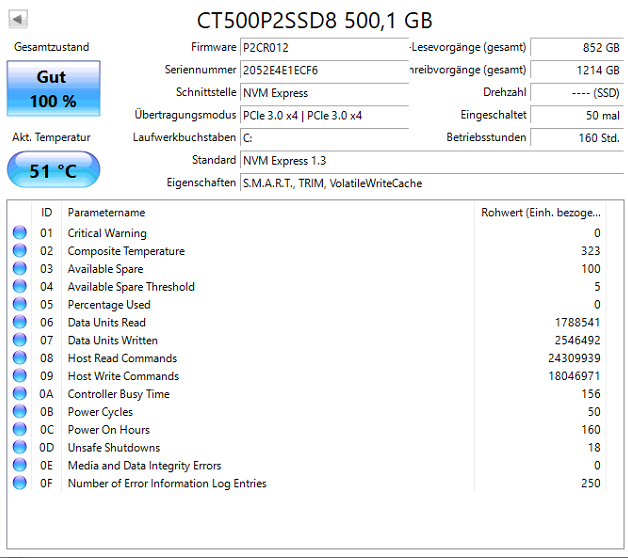Select the Data Units Read parameter name
Screen dimensions: 628x558
click(x=107, y=322)
